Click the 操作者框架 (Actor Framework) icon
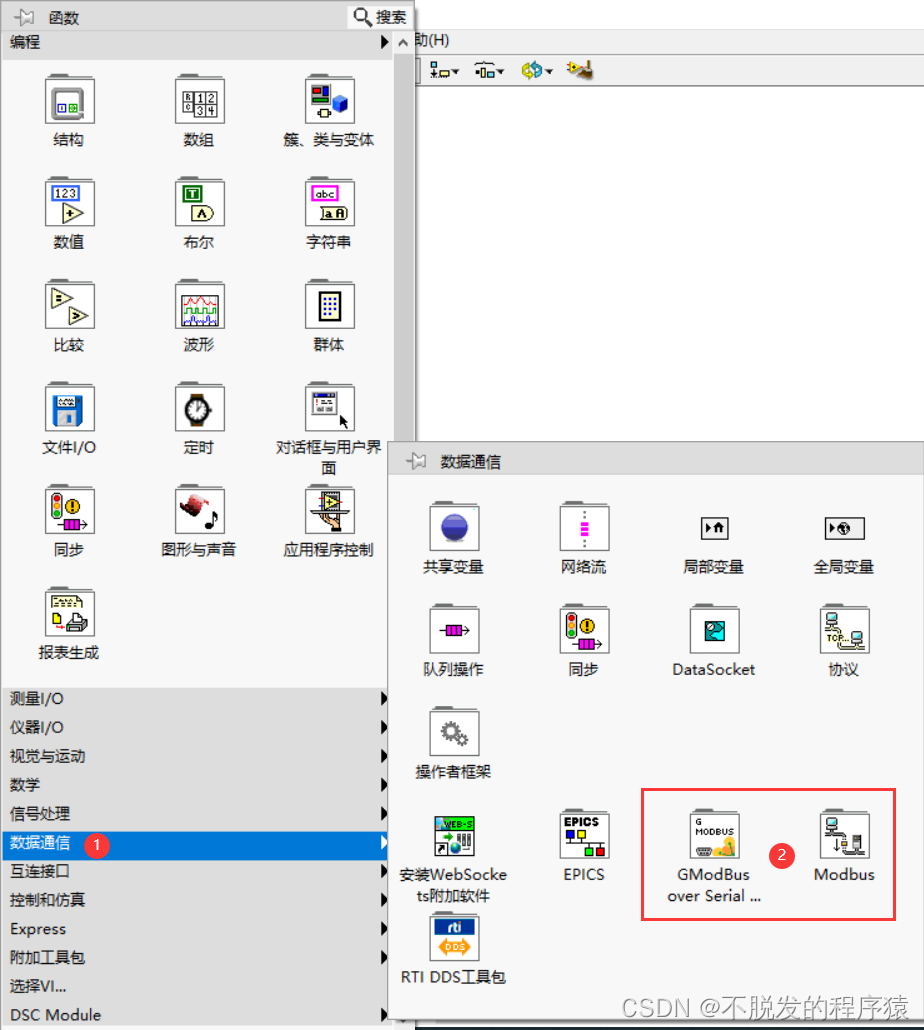Screen dimensions: 924x1030 (453, 732)
